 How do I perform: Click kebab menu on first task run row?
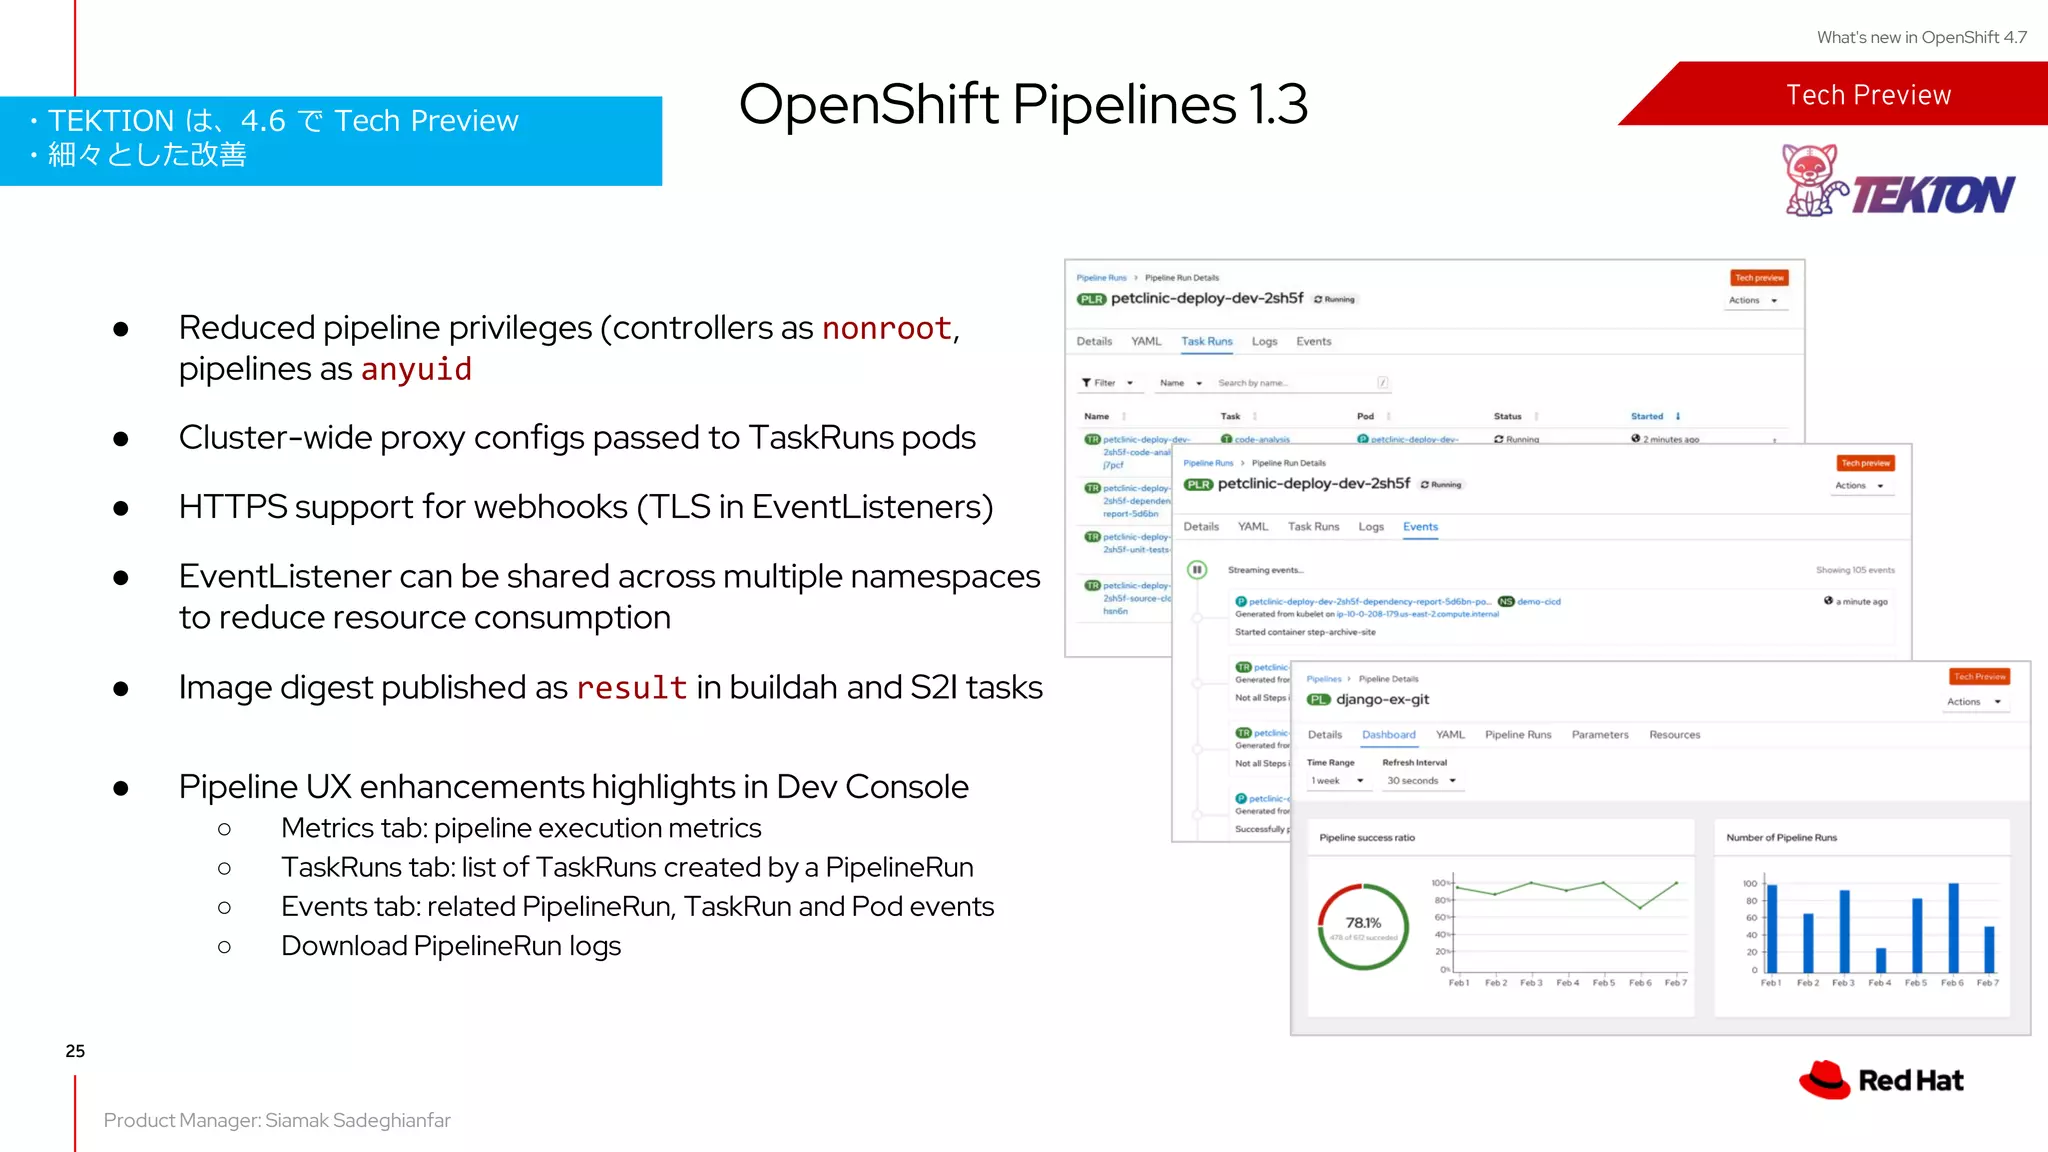coord(1775,440)
